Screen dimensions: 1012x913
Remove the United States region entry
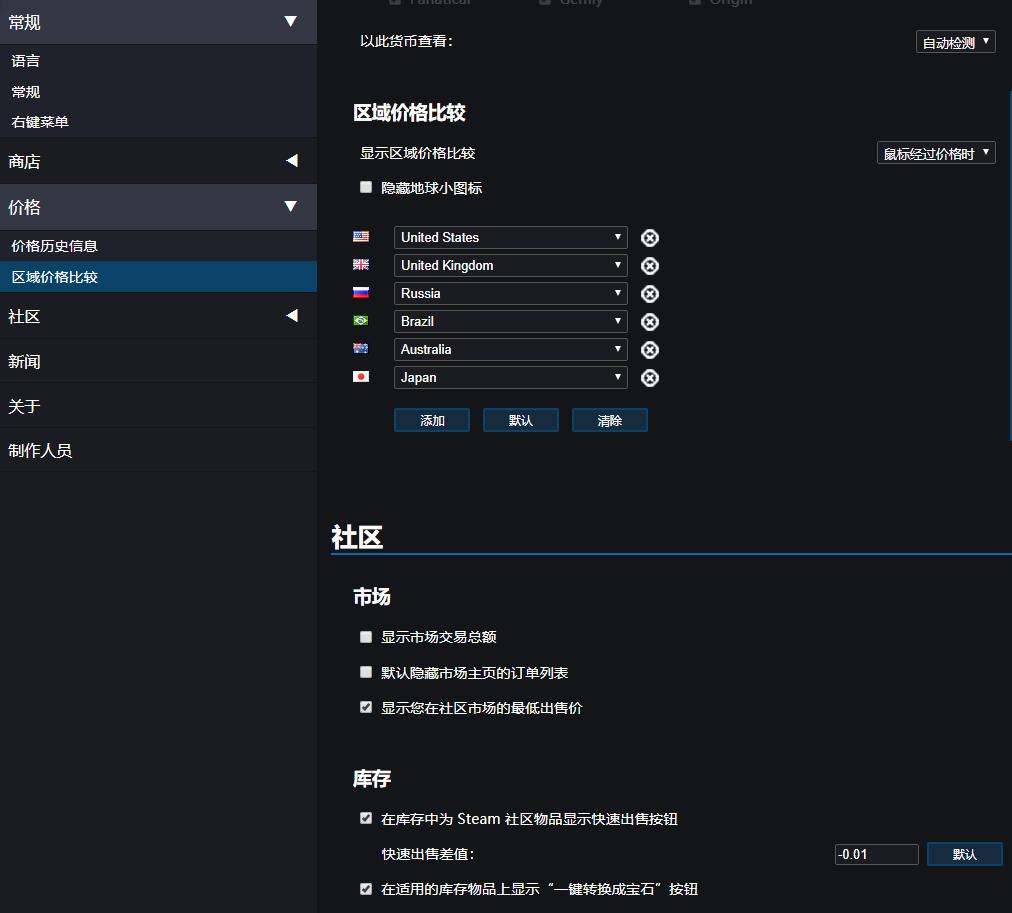[649, 237]
